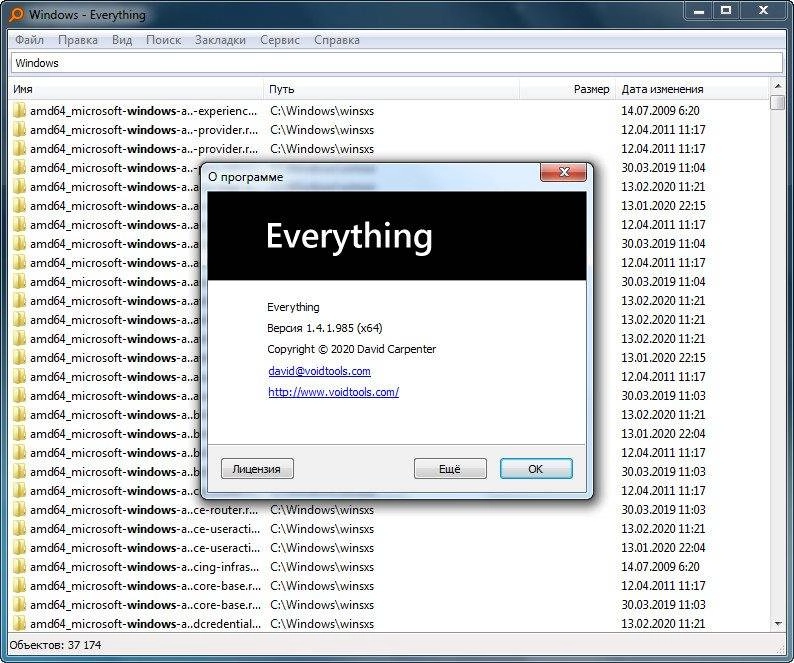This screenshot has height=663, width=794.
Task: Select the 'amd64_microsoft-windows-a..-experienc...' file name
Action: pyautogui.click(x=143, y=110)
